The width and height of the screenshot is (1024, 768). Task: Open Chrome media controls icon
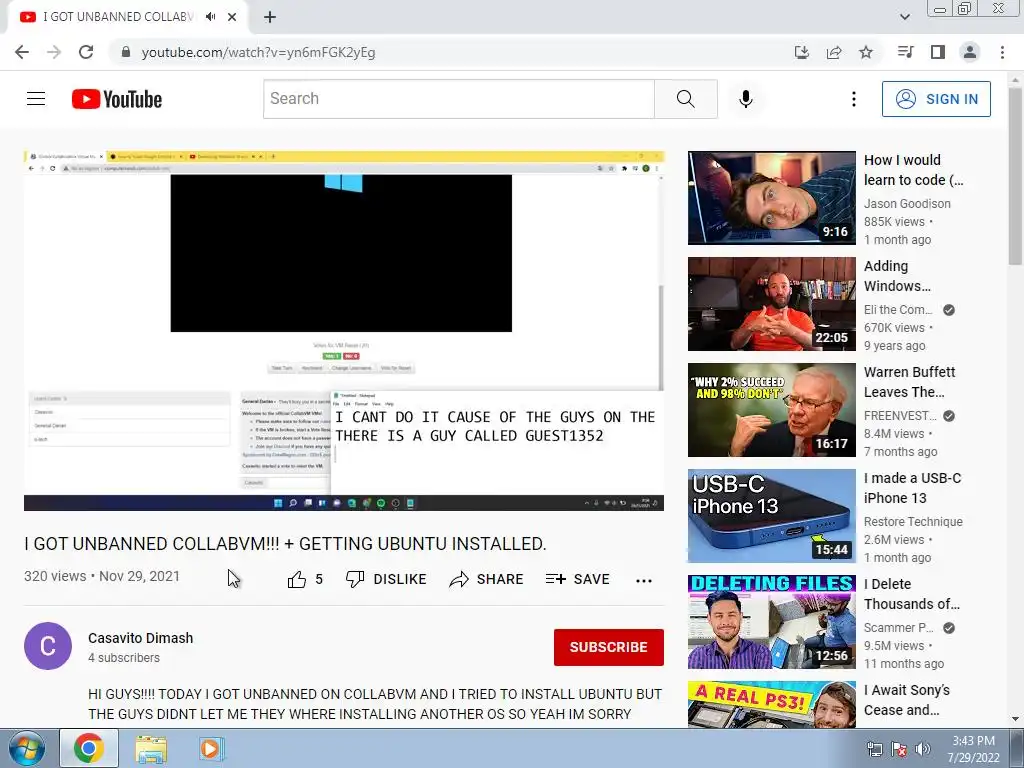click(905, 52)
